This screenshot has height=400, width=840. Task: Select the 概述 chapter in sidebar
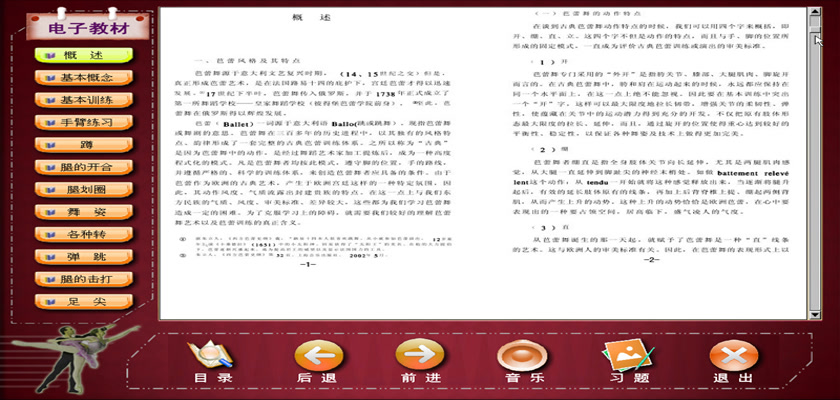click(x=84, y=55)
